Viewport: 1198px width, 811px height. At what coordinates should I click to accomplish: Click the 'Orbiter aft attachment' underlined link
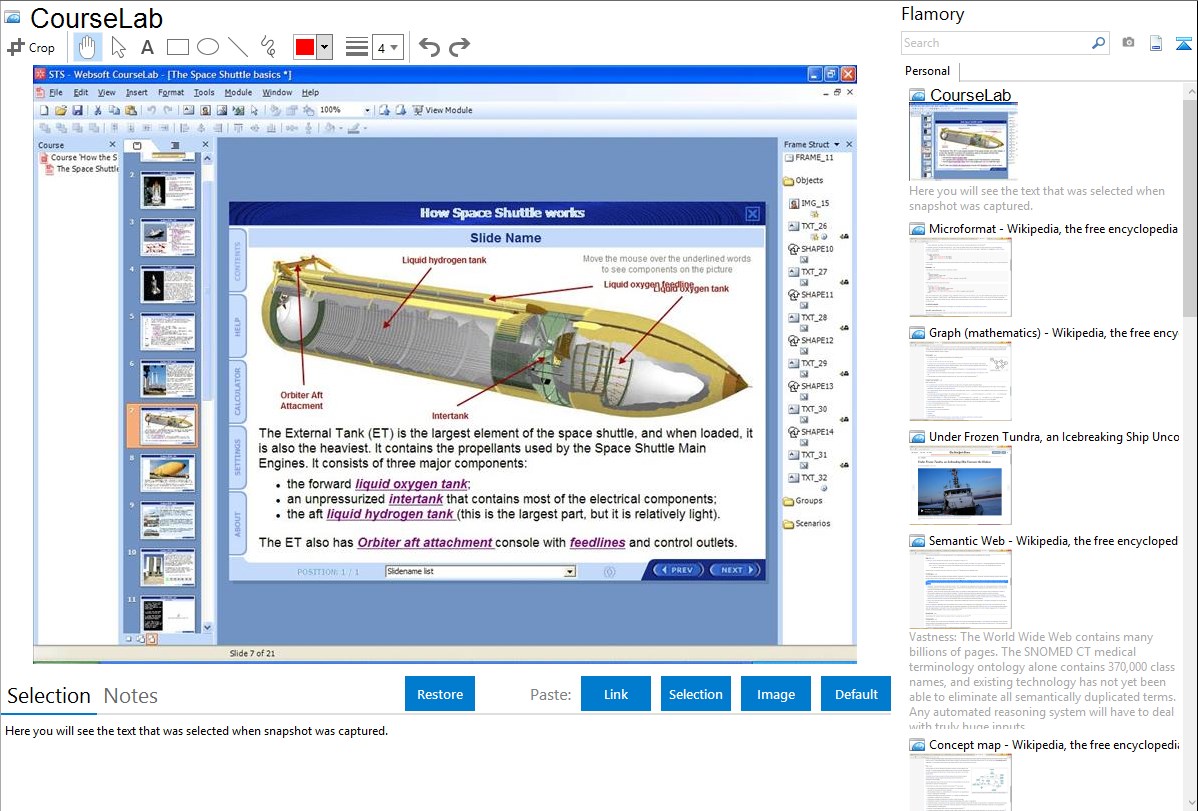[x=425, y=543]
